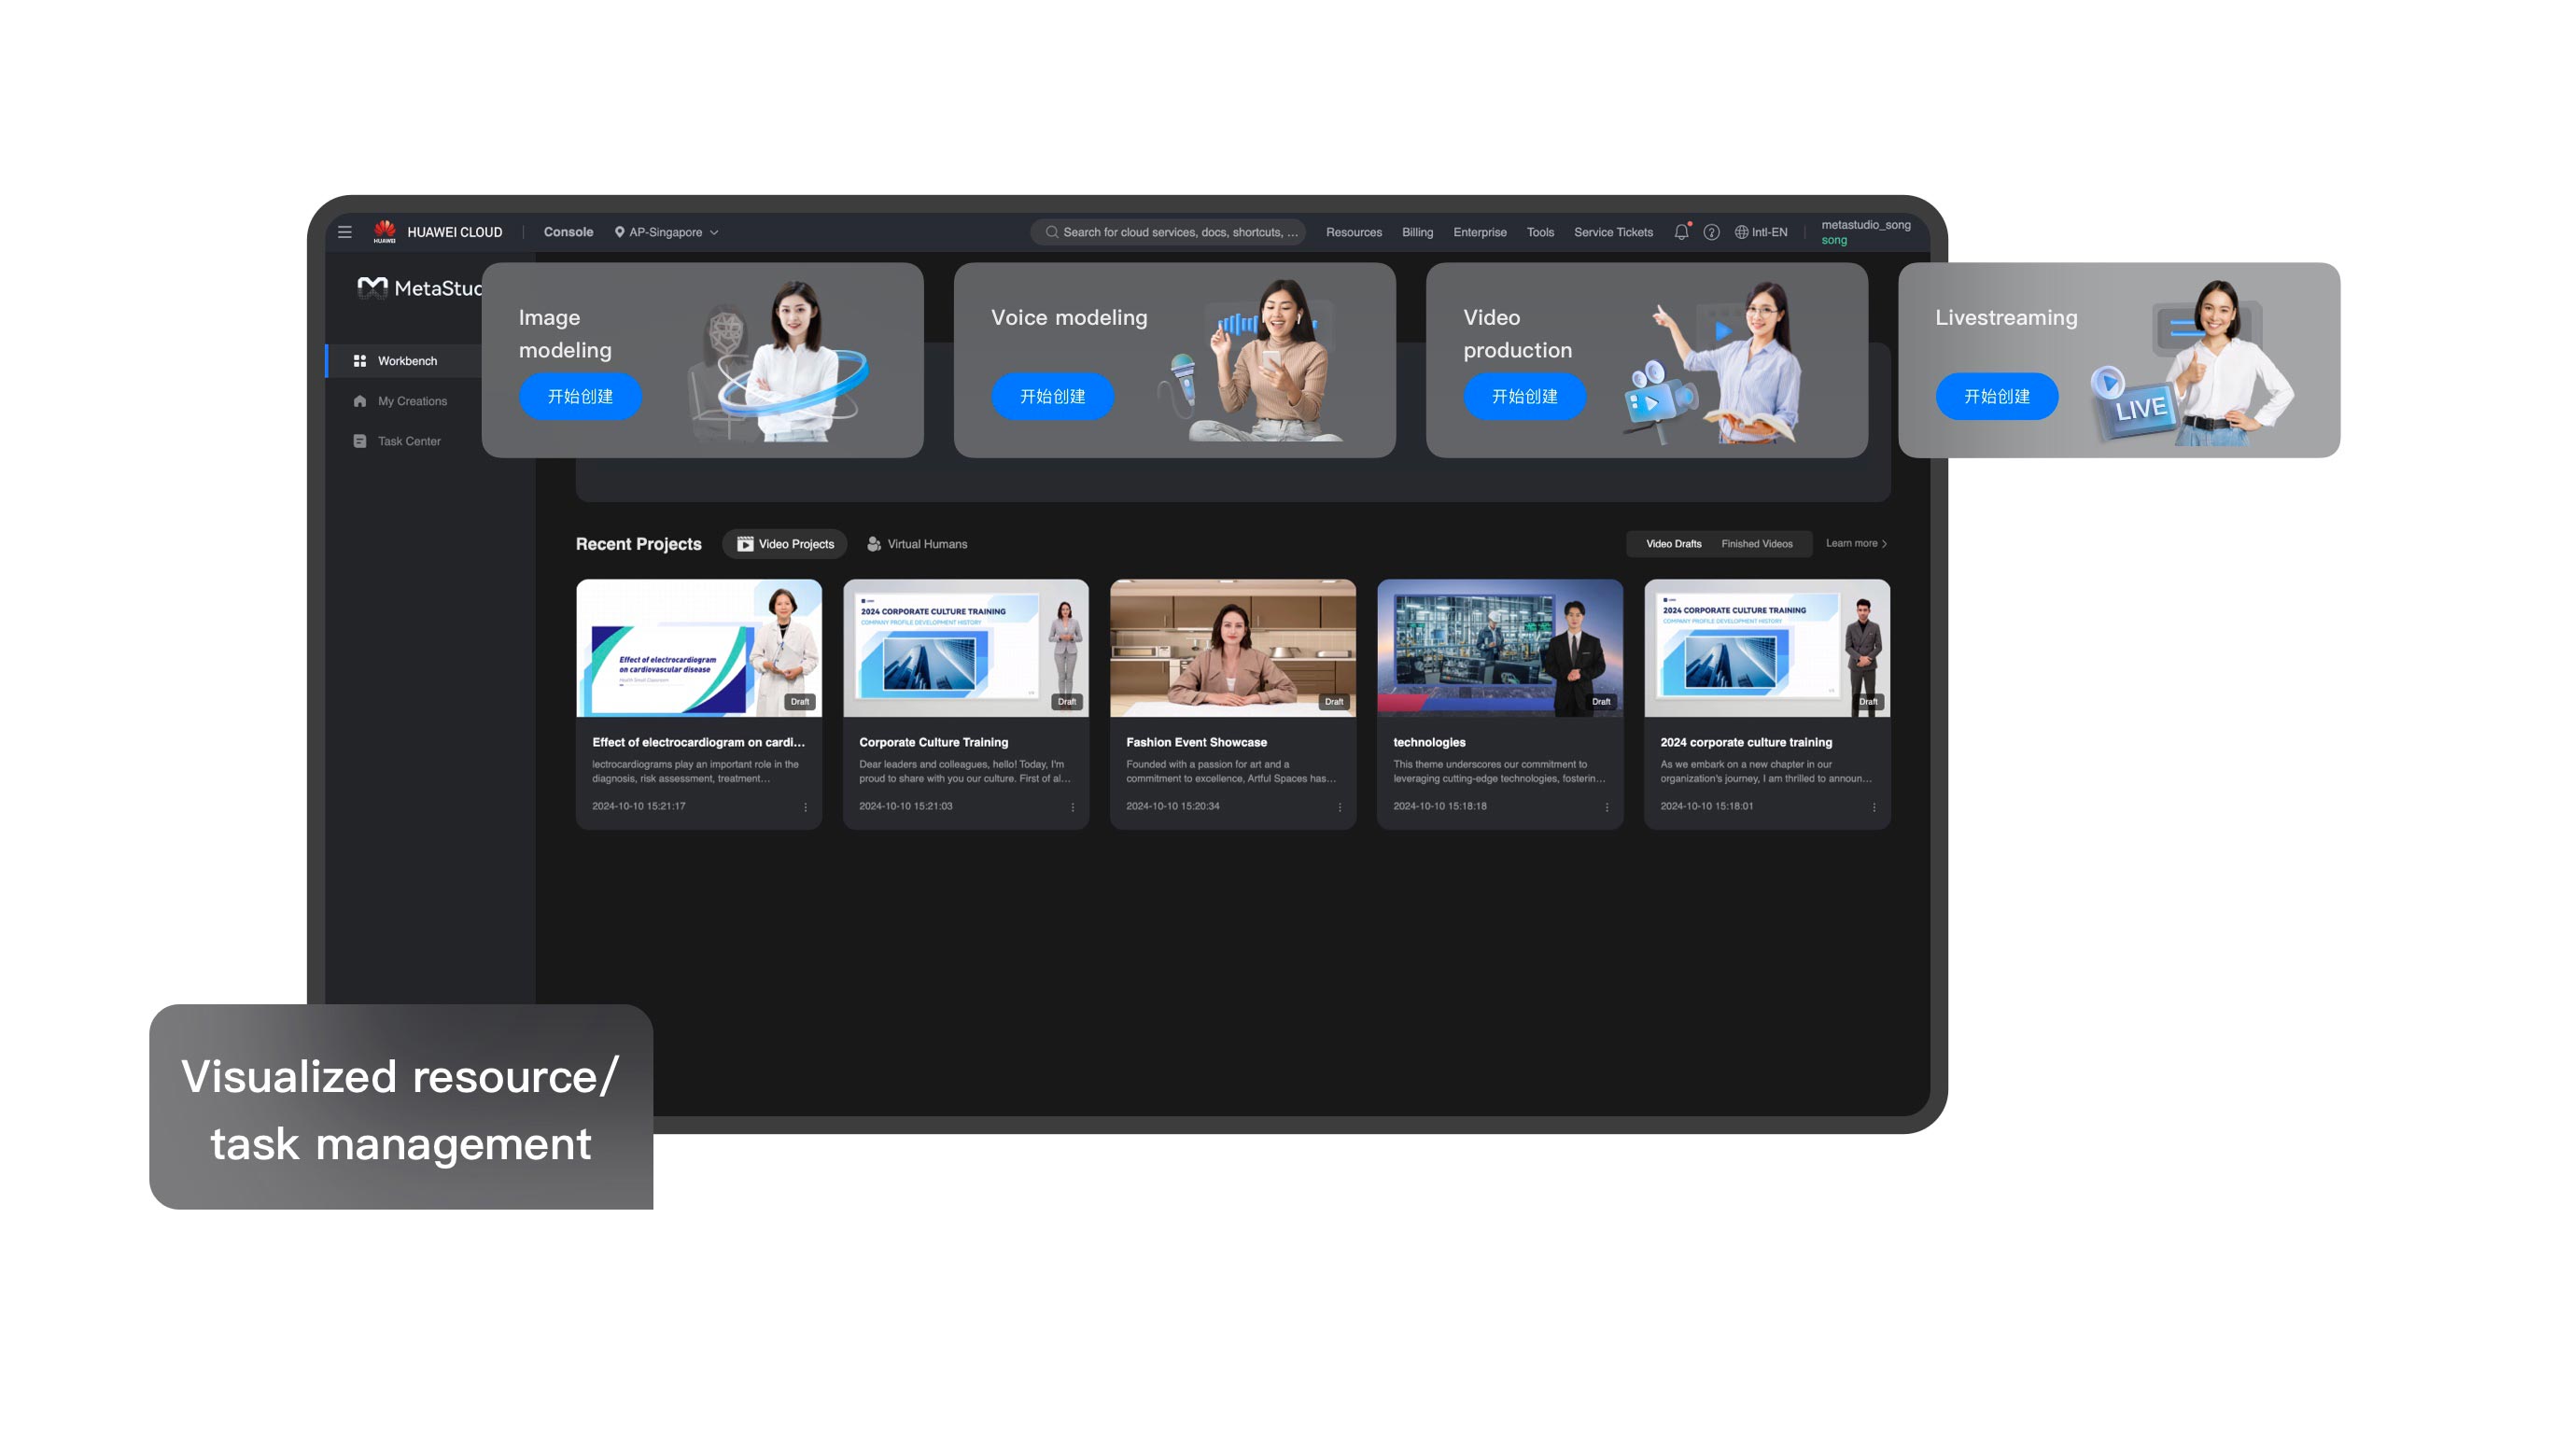Open the Fashion Event Showcase project thumbnail

[x=1233, y=648]
